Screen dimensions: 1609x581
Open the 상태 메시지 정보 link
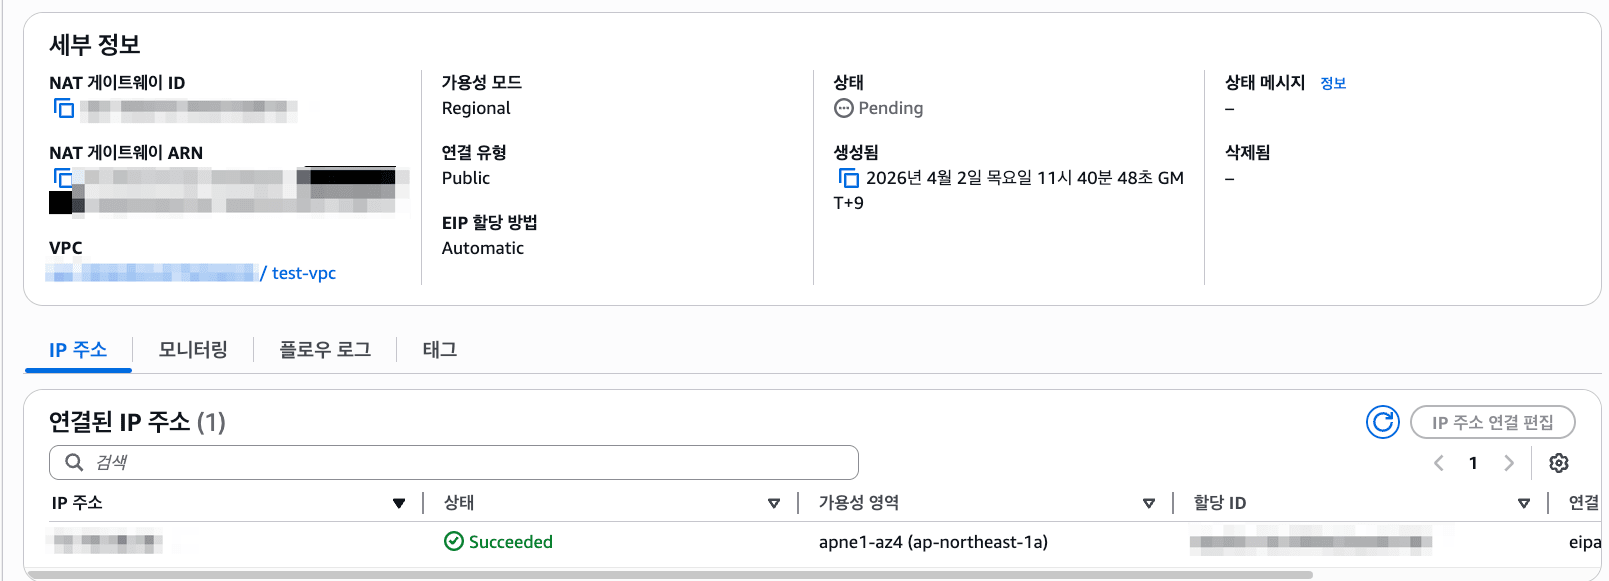click(1333, 83)
